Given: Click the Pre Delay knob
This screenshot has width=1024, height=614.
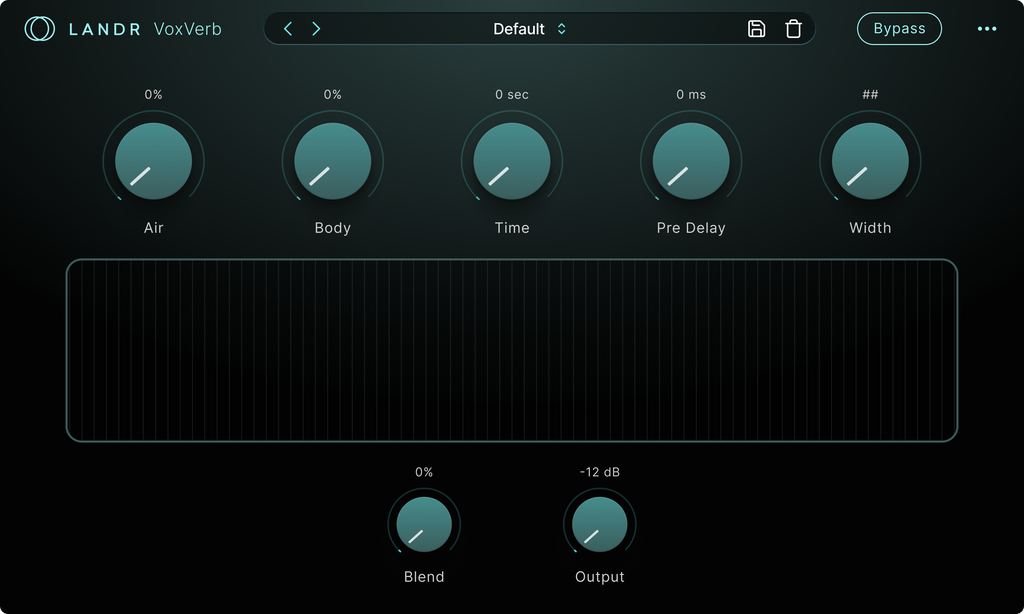Looking at the screenshot, I should click(x=691, y=161).
